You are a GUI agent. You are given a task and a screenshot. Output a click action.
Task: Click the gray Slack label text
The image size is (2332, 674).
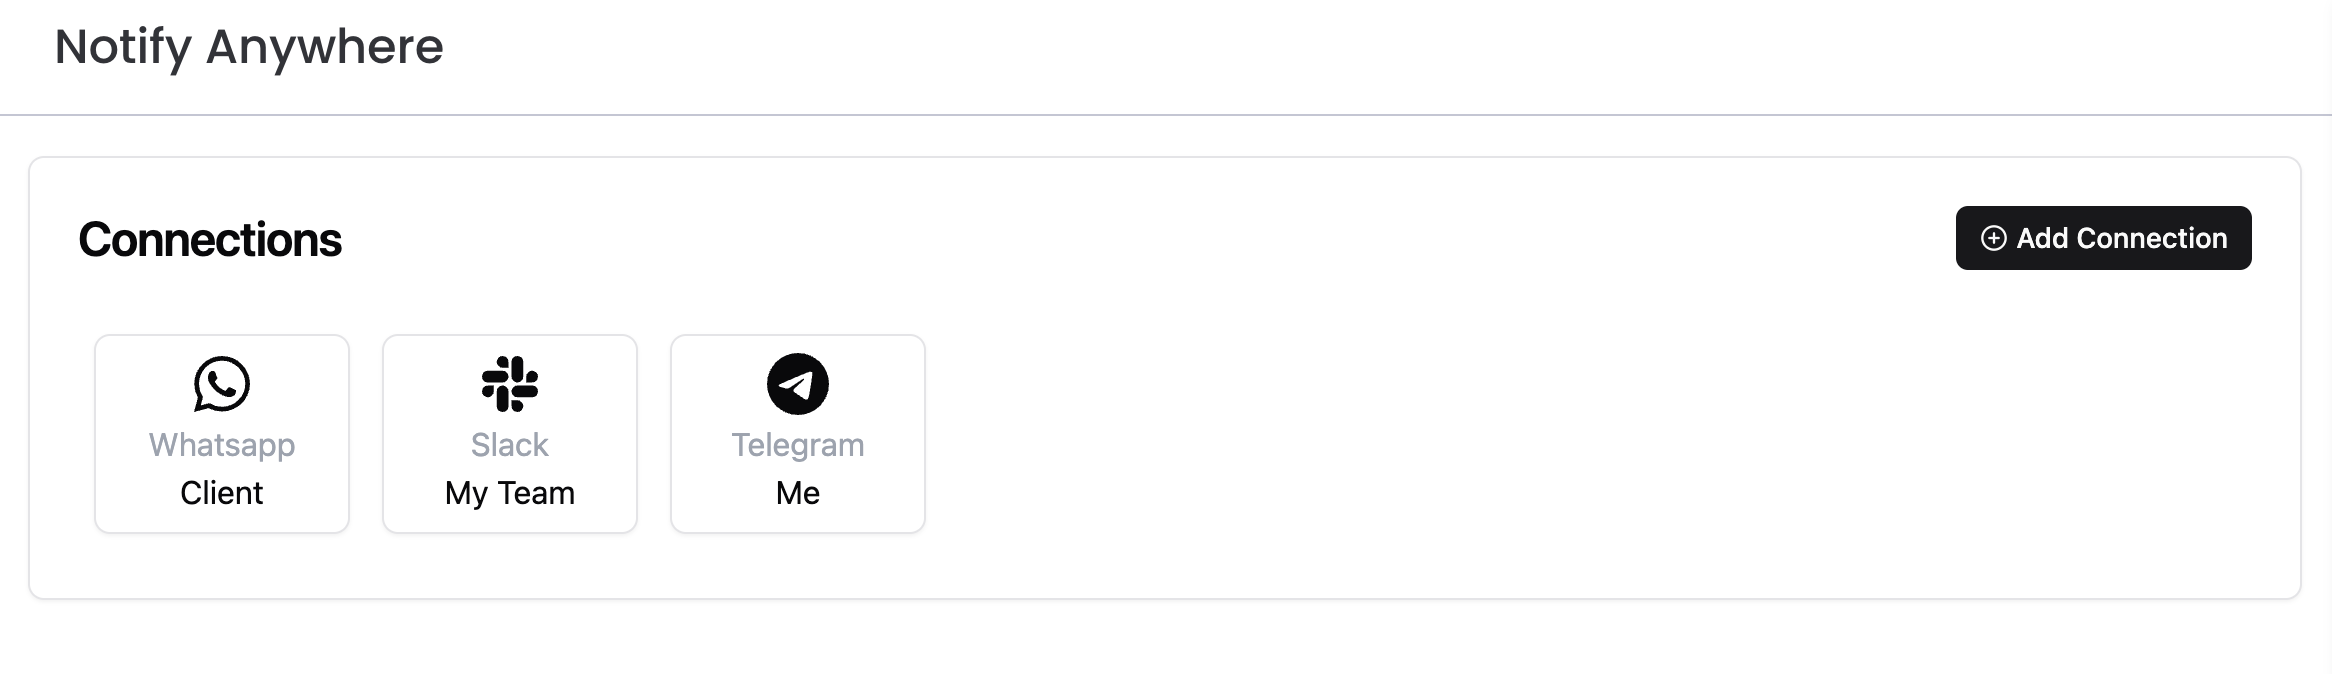[x=510, y=445]
